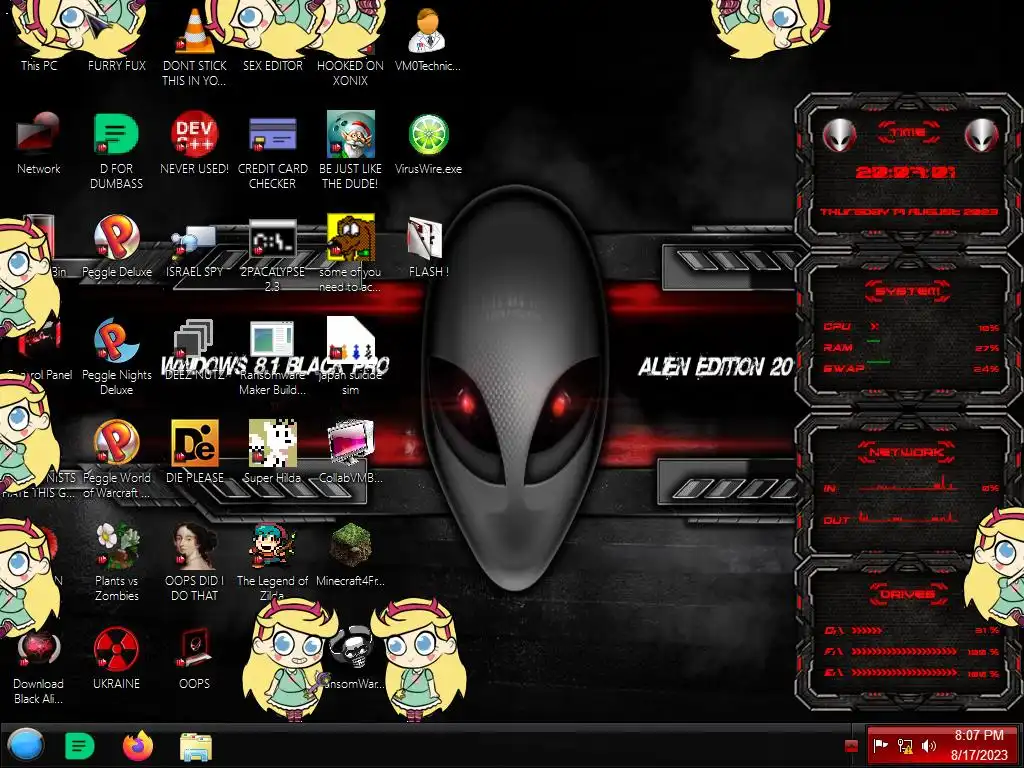This screenshot has height=768, width=1024.
Task: Click the NETWORK gadget header
Action: [x=906, y=452]
